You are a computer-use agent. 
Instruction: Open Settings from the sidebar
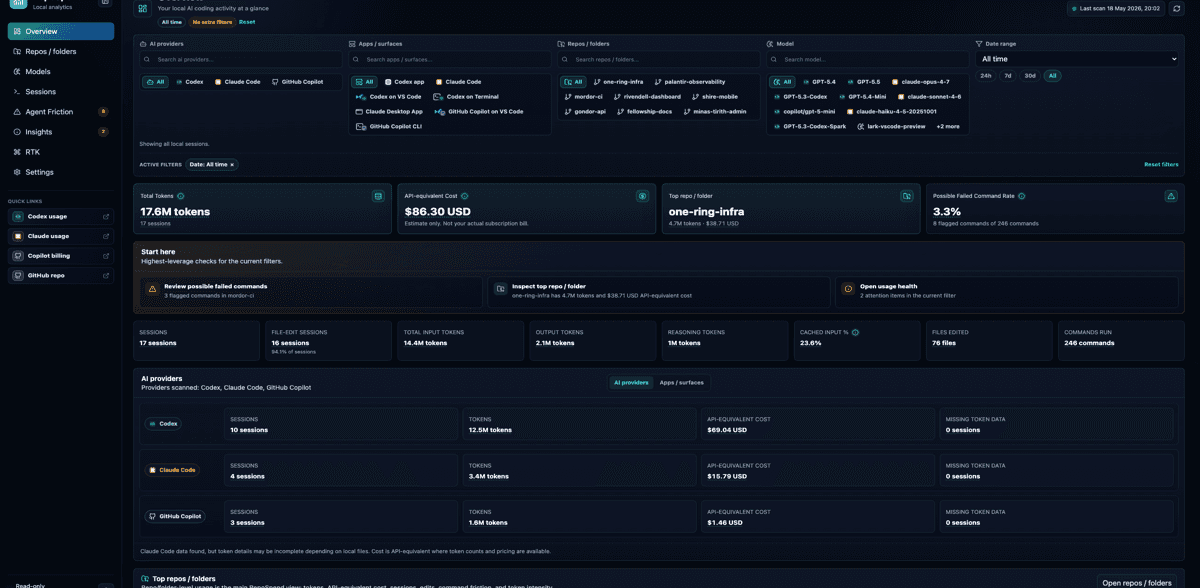pos(61,172)
